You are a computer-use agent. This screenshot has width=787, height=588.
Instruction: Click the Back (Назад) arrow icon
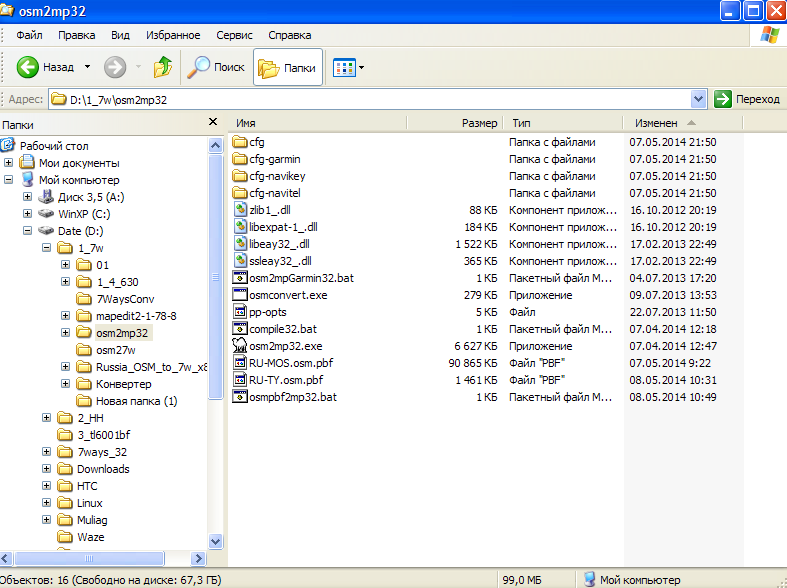28,67
